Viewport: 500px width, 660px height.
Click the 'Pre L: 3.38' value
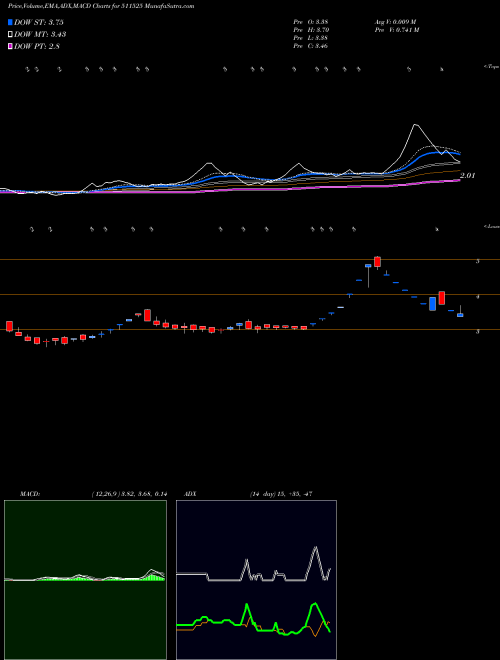point(311,38)
